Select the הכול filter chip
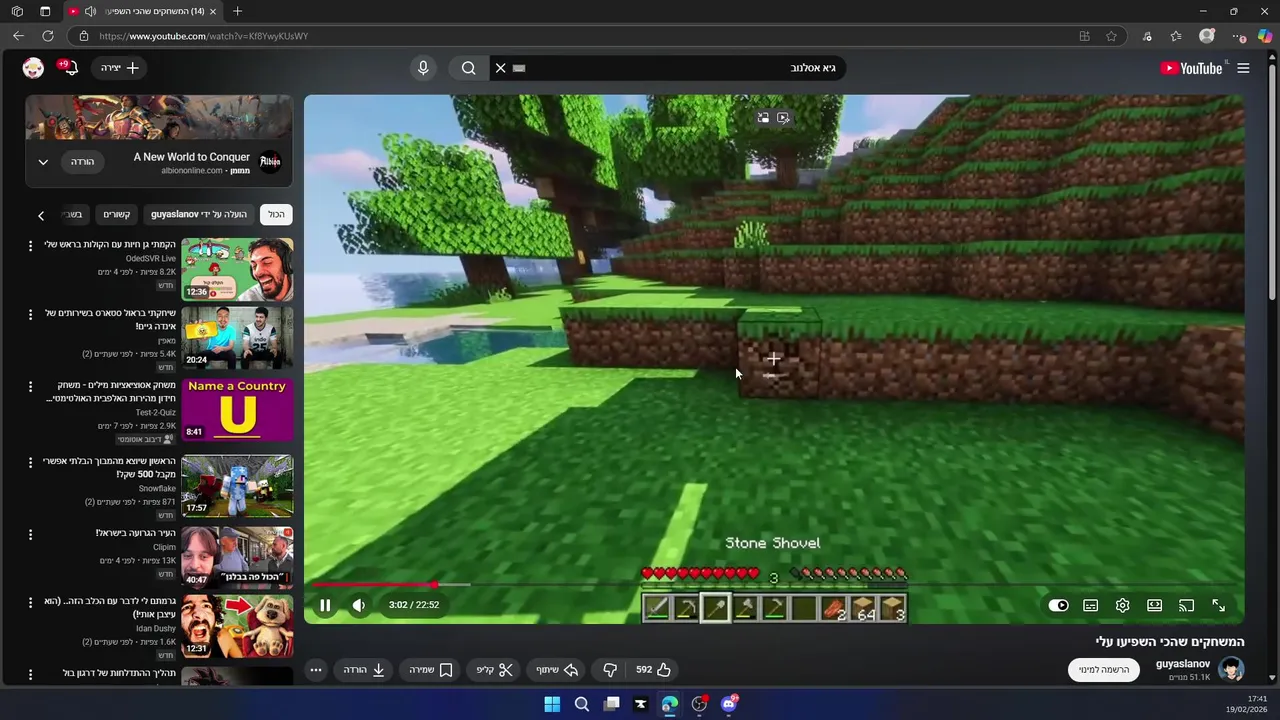 (x=276, y=214)
